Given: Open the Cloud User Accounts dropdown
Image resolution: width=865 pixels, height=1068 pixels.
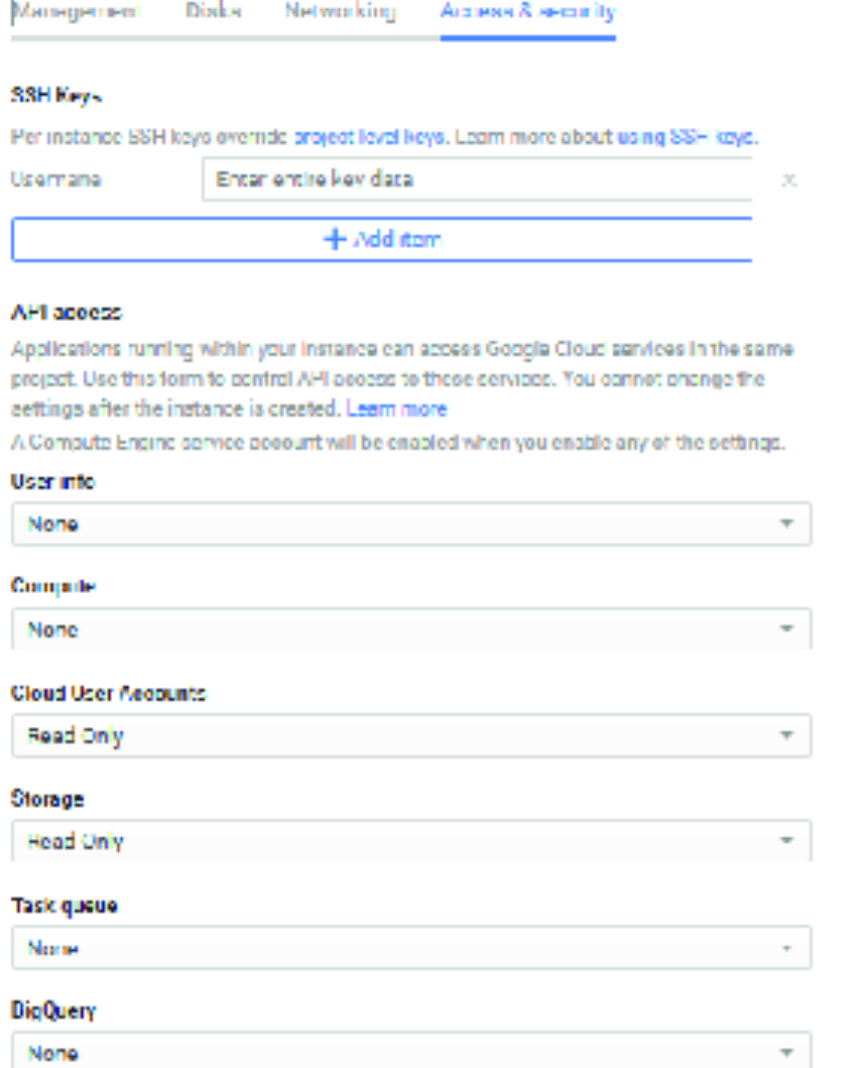Looking at the screenshot, I should (410, 736).
